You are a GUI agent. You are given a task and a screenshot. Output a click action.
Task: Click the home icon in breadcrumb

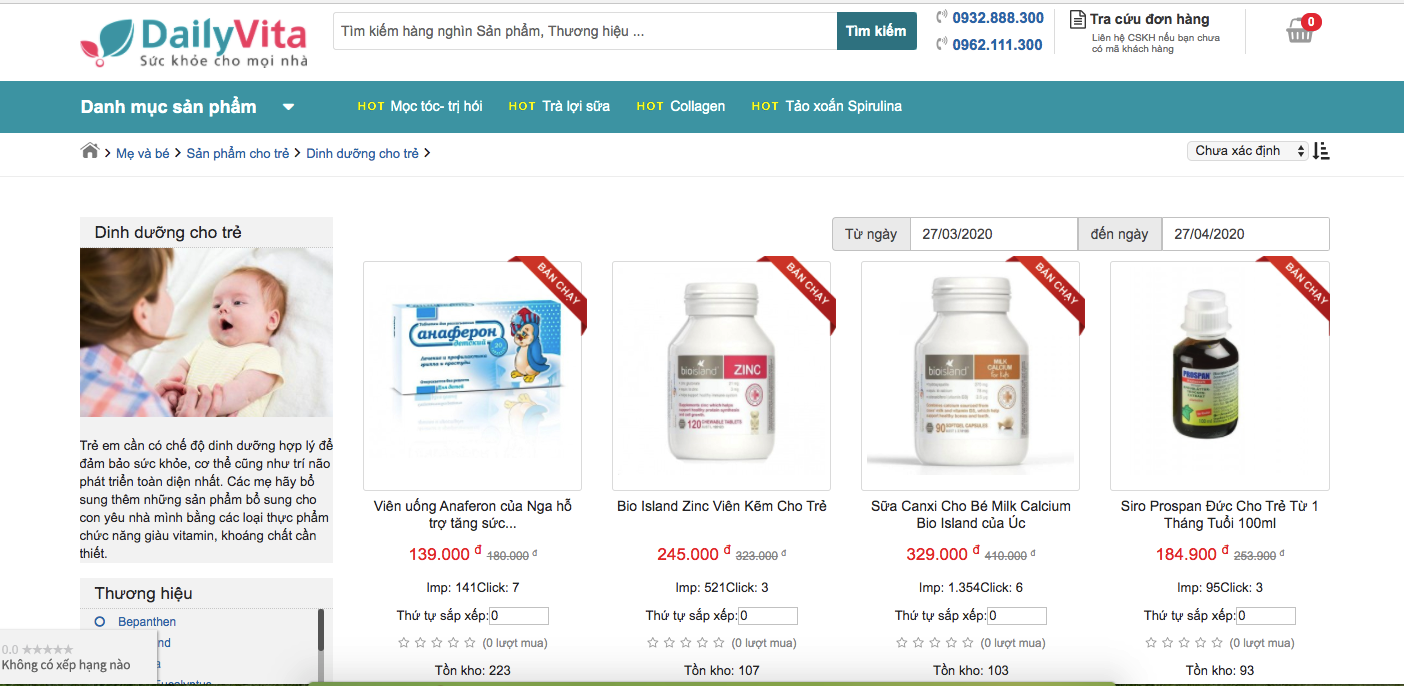90,151
